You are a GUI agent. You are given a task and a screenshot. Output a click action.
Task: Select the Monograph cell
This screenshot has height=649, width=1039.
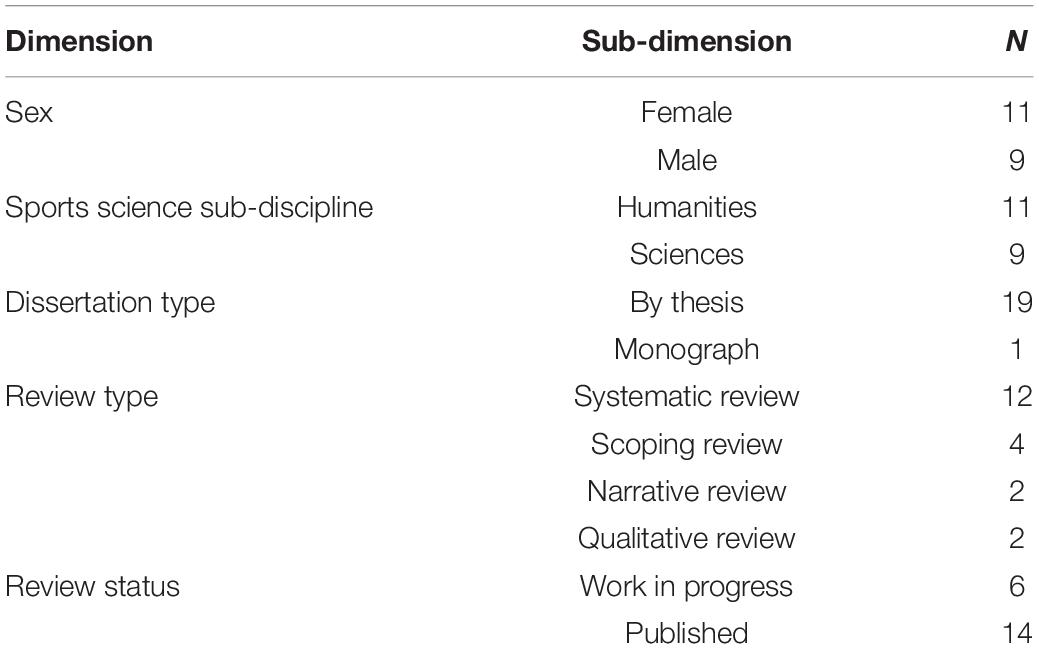(686, 349)
